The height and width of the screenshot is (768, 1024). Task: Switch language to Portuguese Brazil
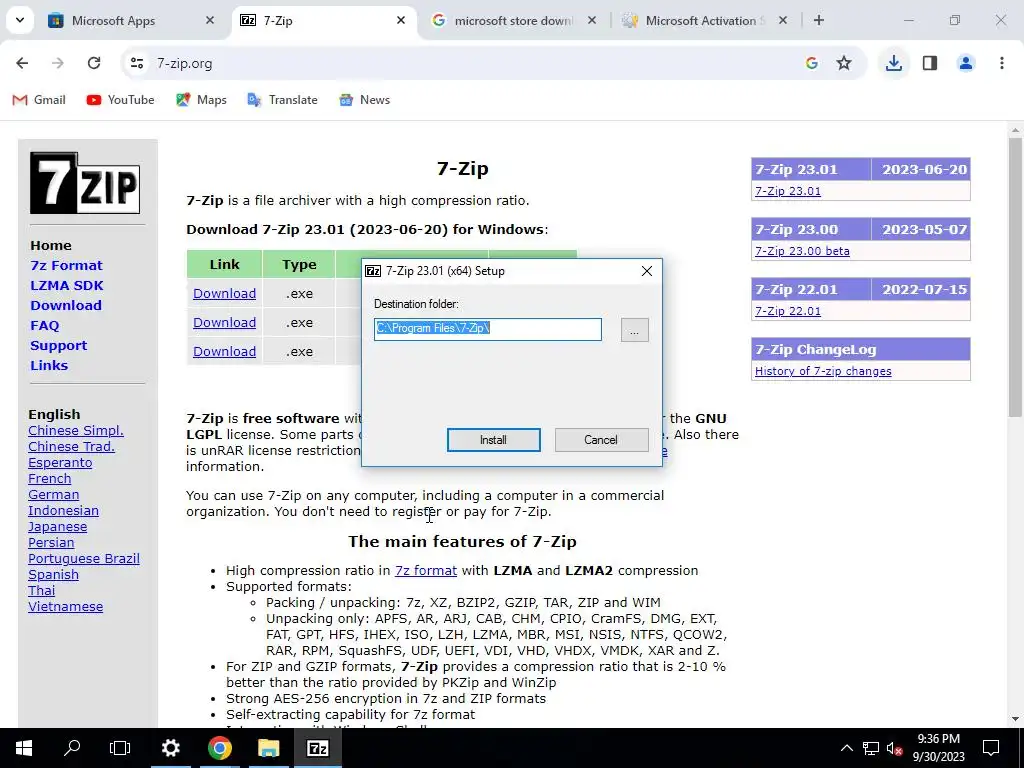click(84, 559)
